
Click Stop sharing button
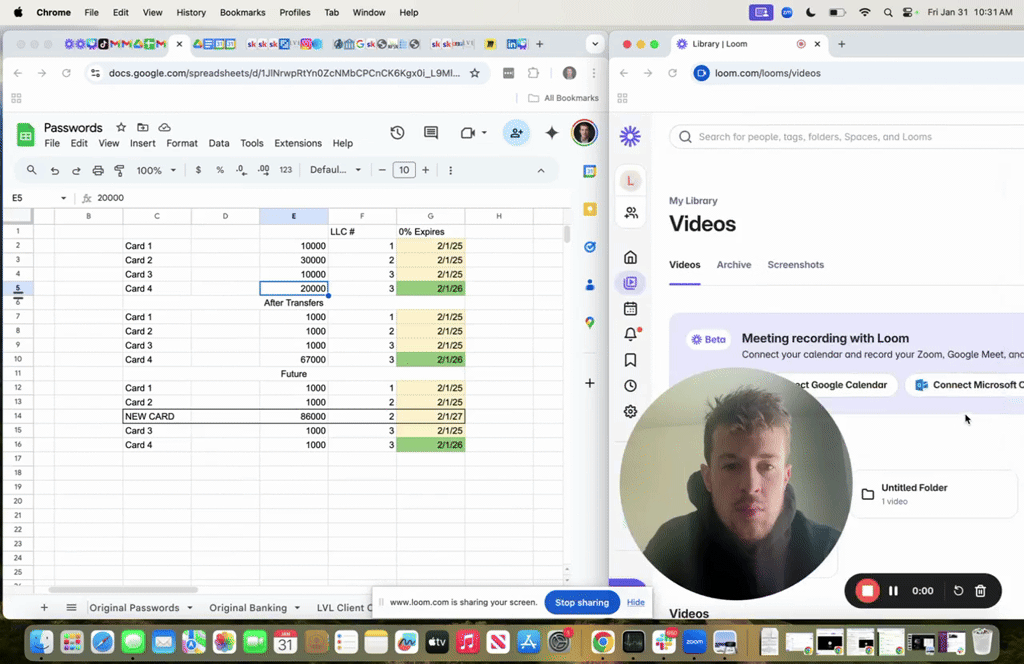pyautogui.click(x=582, y=603)
